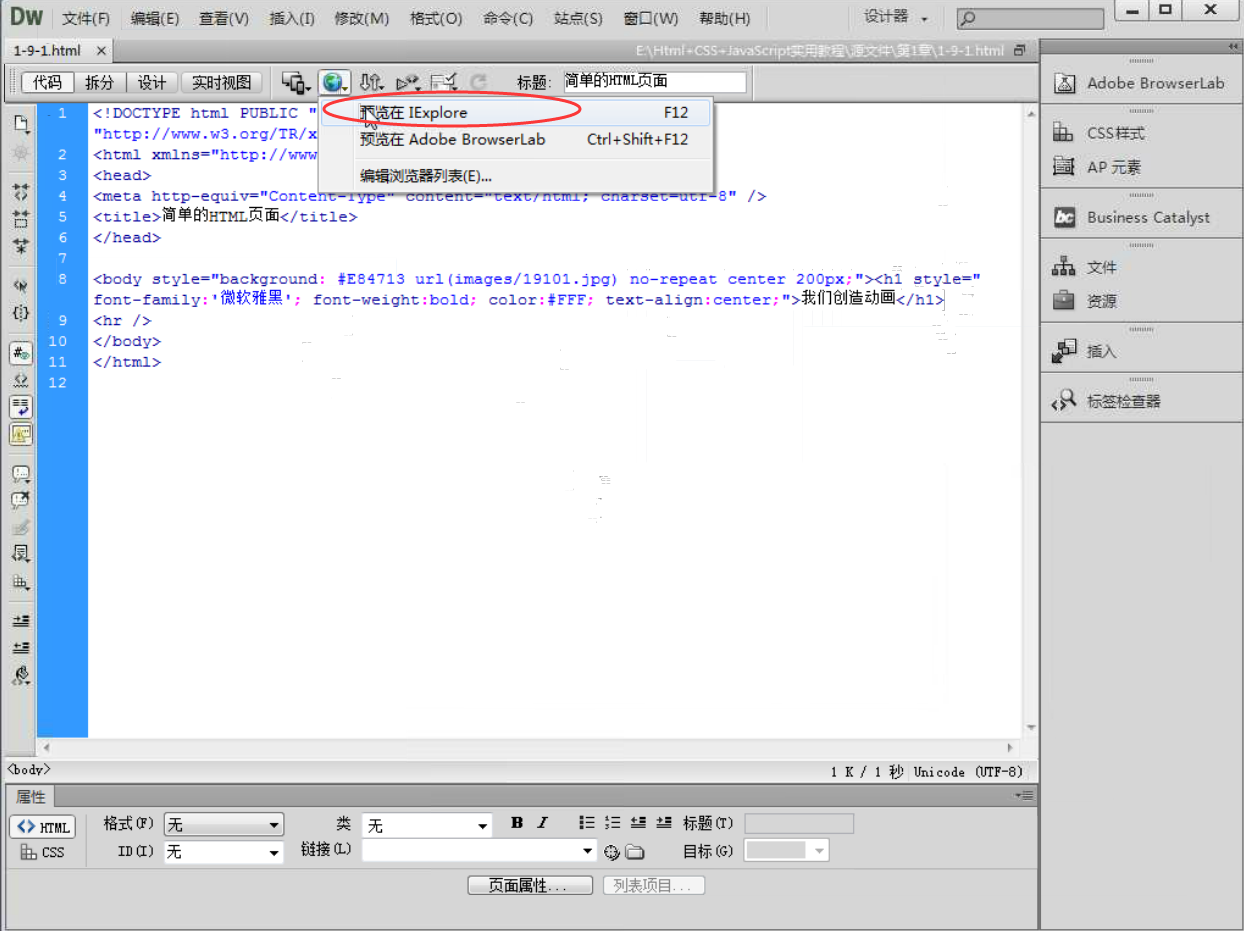Click the browse-for-file folder icon beside link field
Viewport: 1244px width, 931px height.
tap(635, 852)
